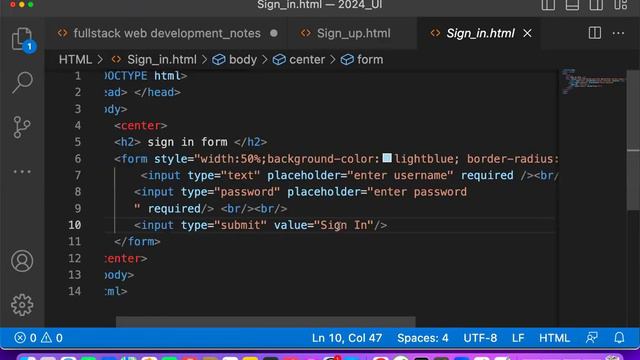Click the "enter username" placeholder string
The height and width of the screenshot is (360, 640).
[400, 175]
